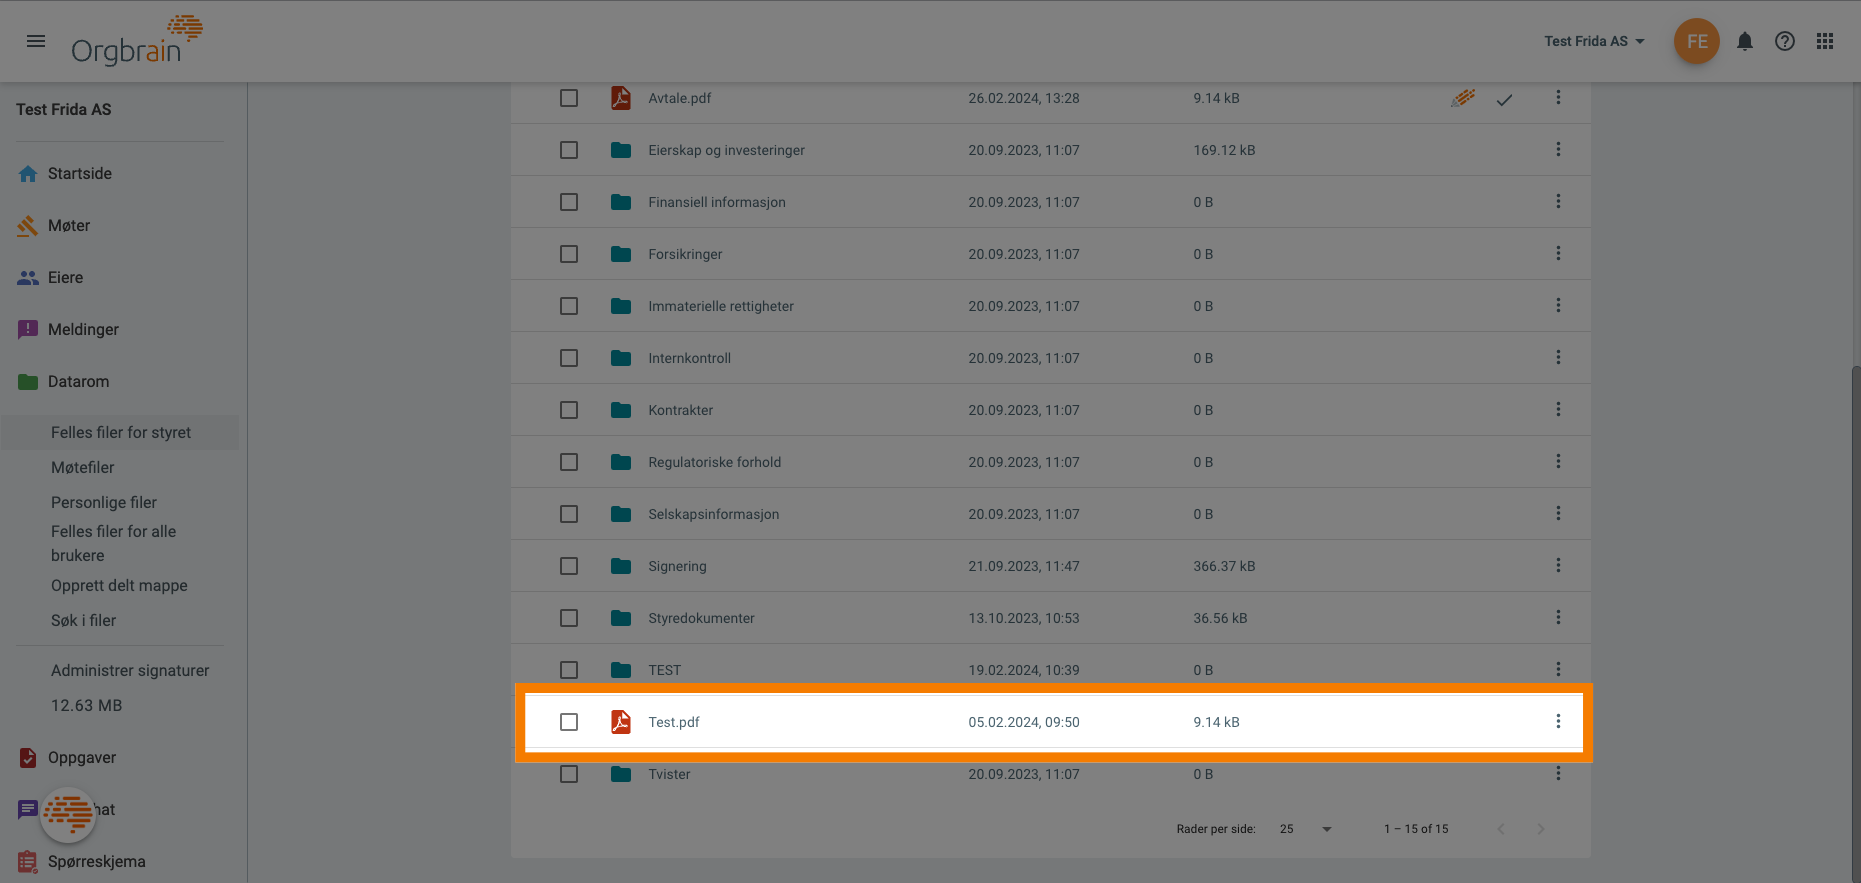
Task: Open the three-dot menu for Forsikringer
Action: [1558, 253]
